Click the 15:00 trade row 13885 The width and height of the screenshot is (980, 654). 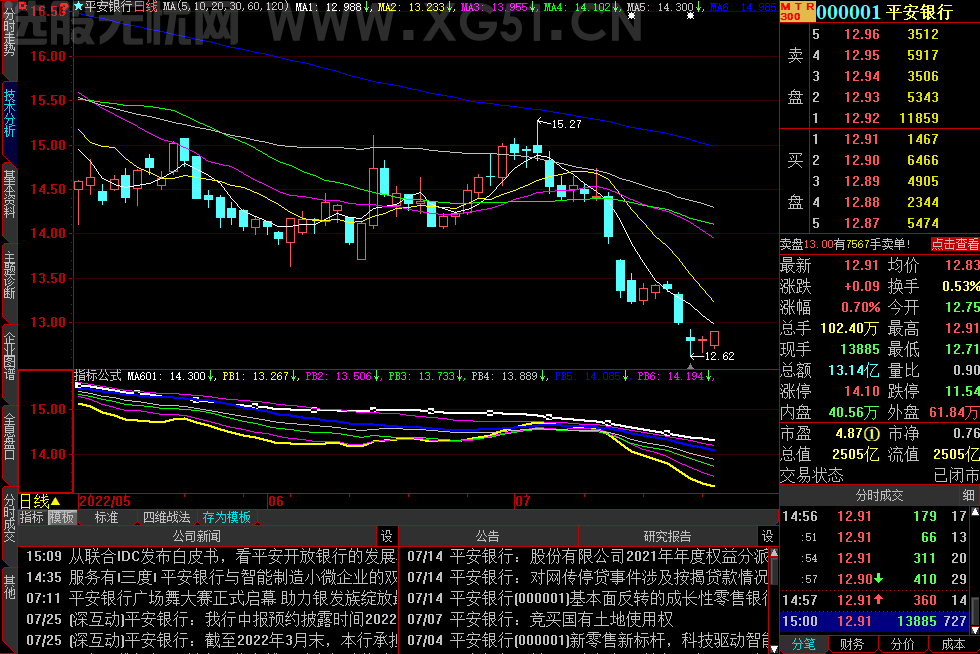coord(874,621)
